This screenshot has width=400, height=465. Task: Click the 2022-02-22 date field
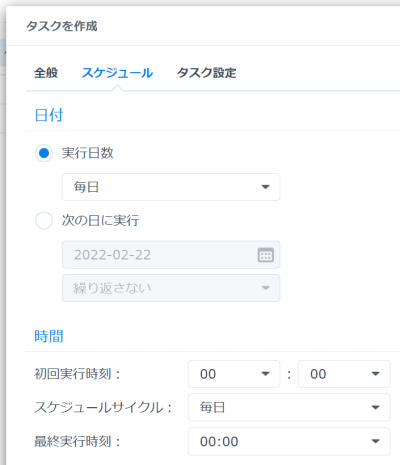(171, 255)
